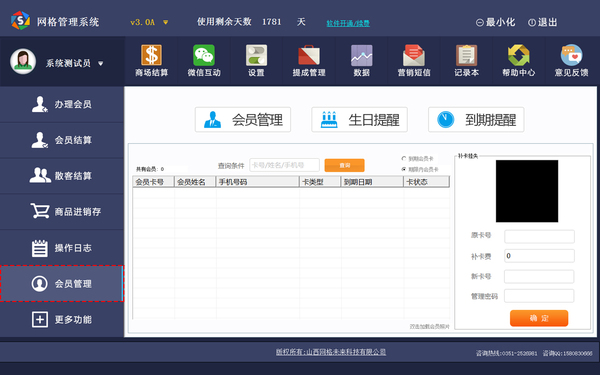The height and width of the screenshot is (375, 600).
Task: Open 帮助中心 icon
Action: pos(518,55)
